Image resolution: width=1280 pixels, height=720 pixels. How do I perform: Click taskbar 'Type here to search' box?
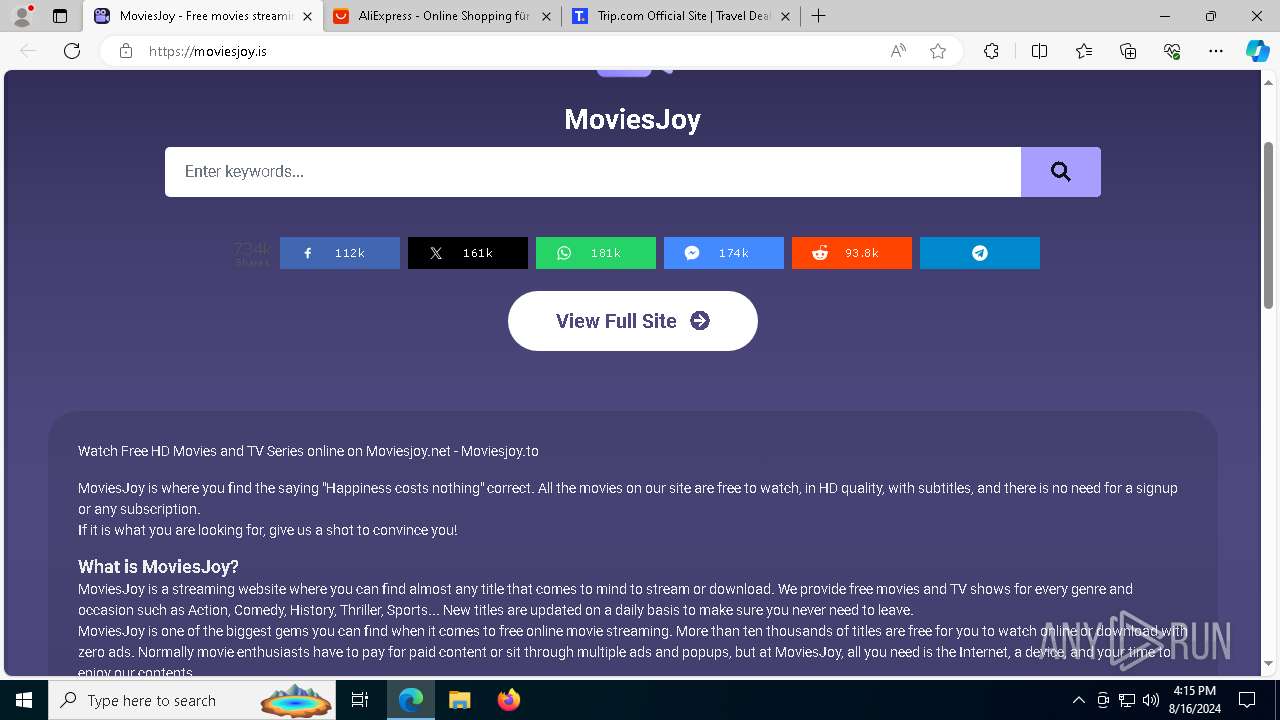[x=193, y=700]
